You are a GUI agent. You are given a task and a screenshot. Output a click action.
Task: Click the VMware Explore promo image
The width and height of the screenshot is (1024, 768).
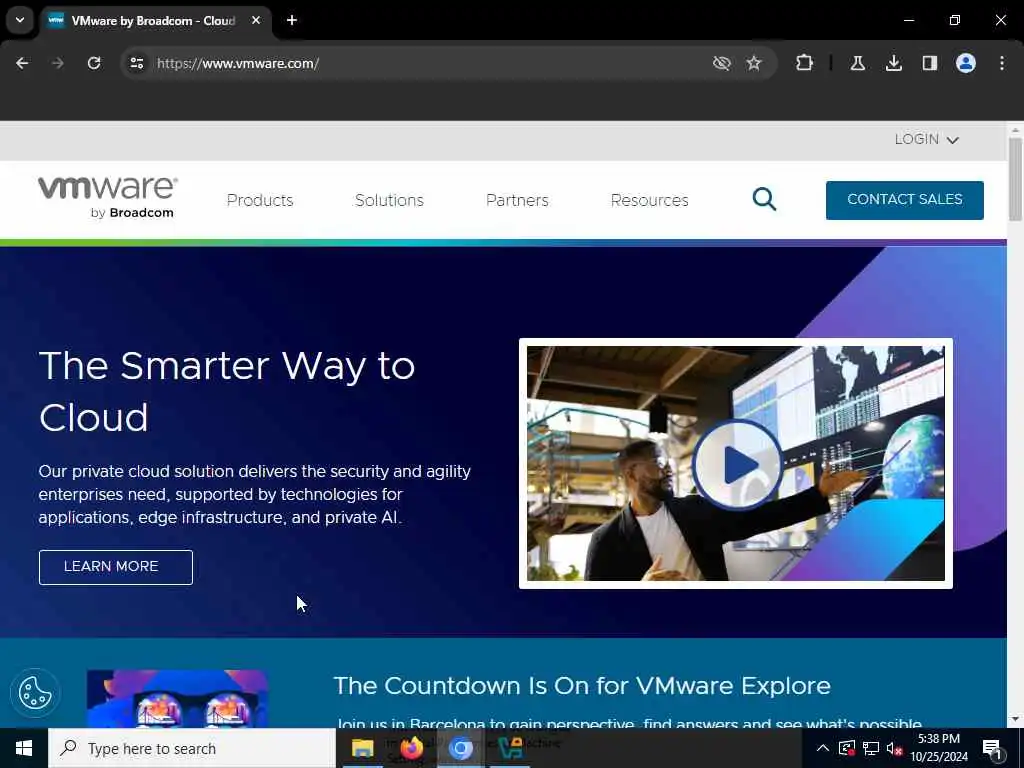177,698
